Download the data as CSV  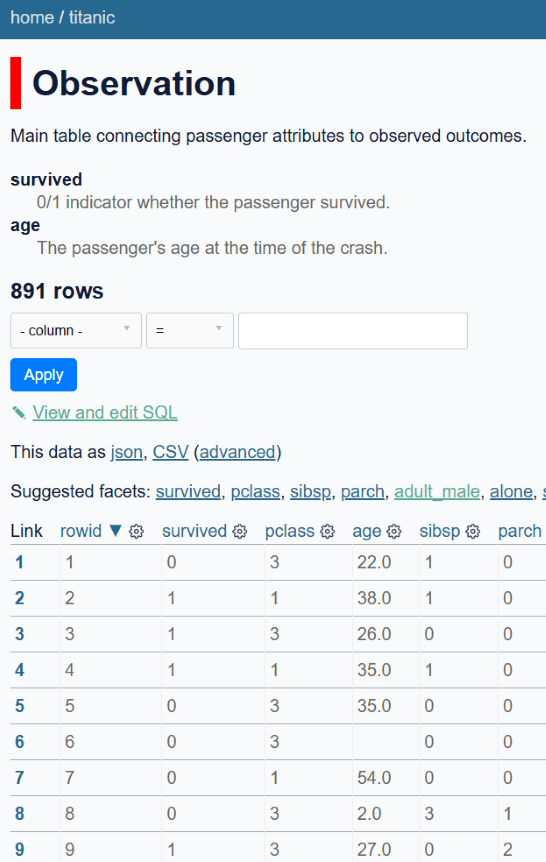click(170, 452)
